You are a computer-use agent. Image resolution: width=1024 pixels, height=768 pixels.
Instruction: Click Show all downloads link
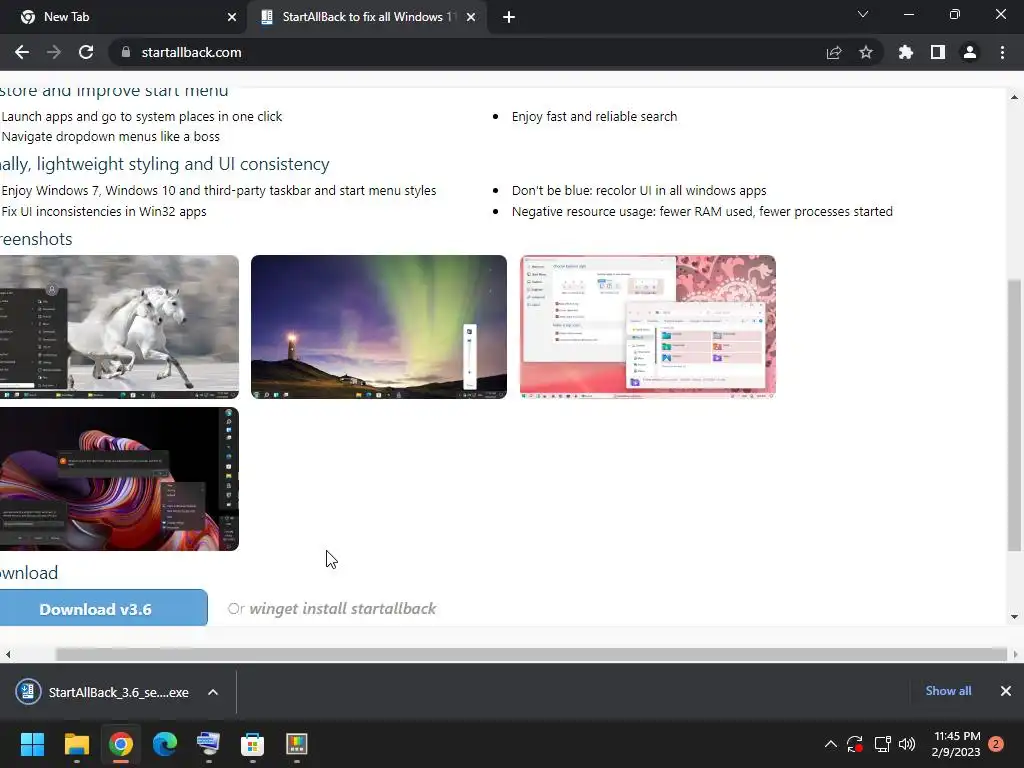point(948,691)
